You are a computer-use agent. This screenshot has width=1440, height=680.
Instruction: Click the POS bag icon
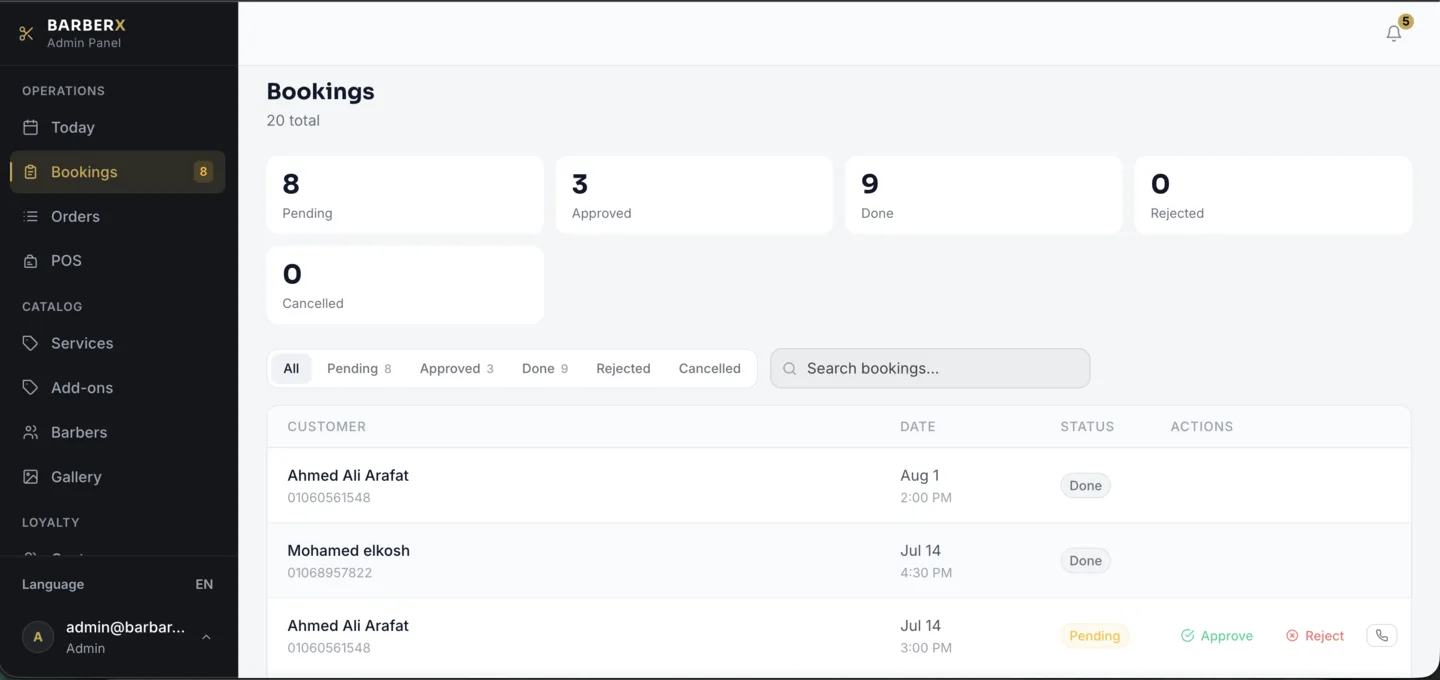pyautogui.click(x=31, y=261)
